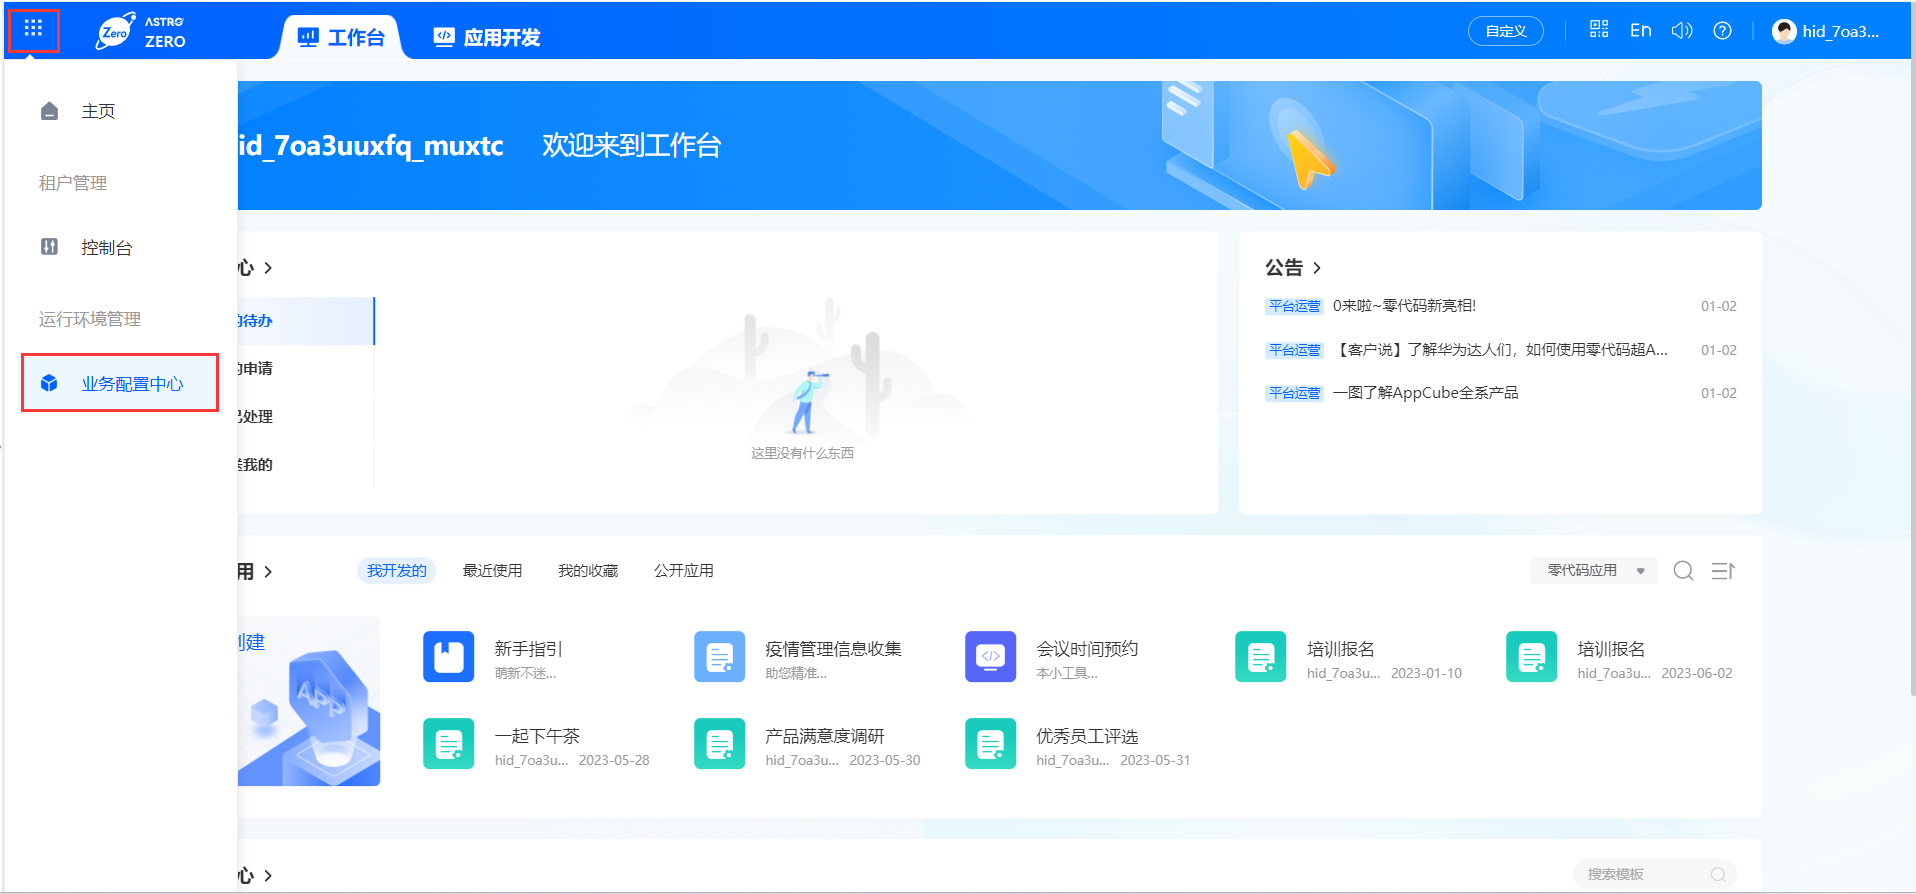Click the 自定义 button
The image size is (1916, 894).
coord(1505,31)
